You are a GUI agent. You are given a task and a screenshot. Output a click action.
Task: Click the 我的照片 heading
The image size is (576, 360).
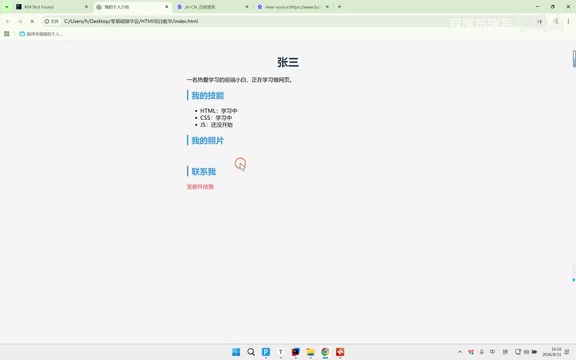point(208,140)
